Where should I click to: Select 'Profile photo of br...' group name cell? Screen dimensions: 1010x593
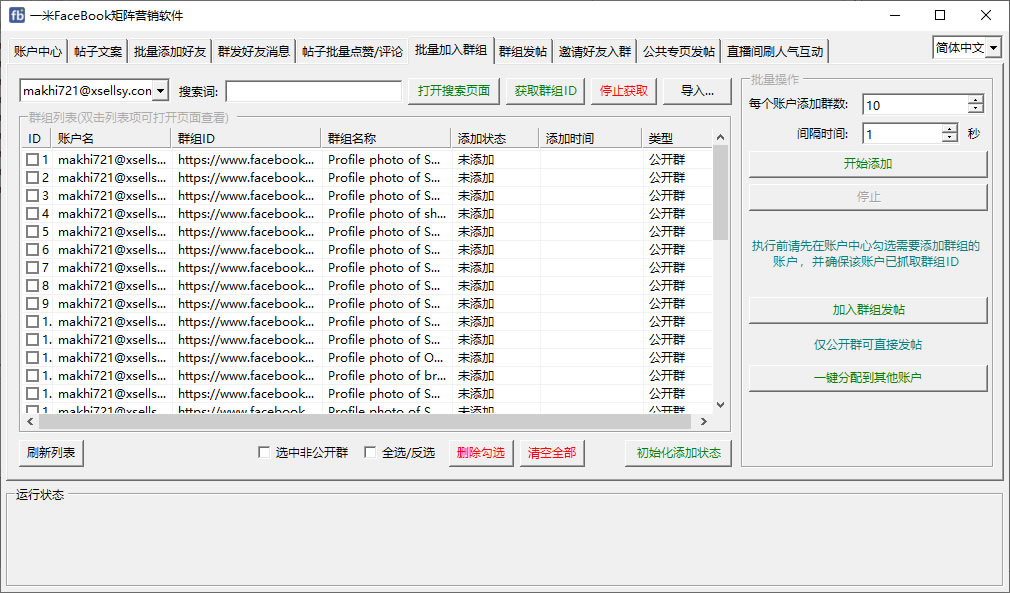pyautogui.click(x=386, y=375)
